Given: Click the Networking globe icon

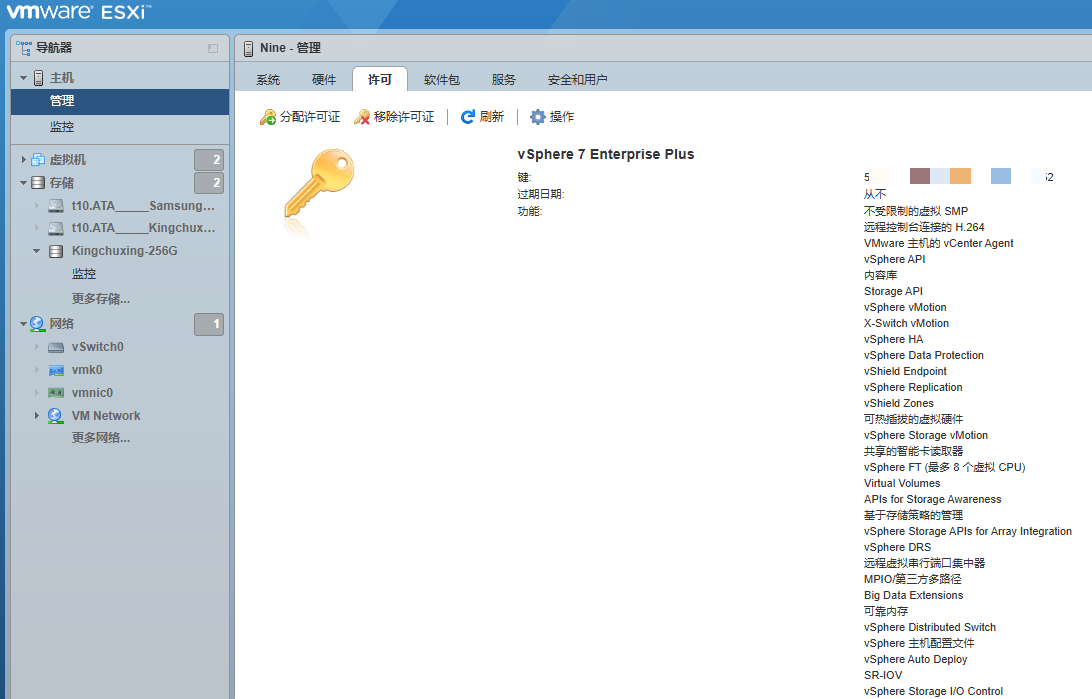Looking at the screenshot, I should tap(38, 324).
